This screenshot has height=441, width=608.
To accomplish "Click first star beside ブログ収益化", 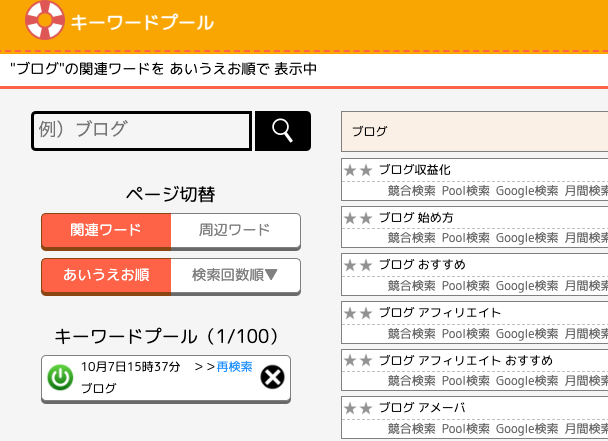I will 350,170.
